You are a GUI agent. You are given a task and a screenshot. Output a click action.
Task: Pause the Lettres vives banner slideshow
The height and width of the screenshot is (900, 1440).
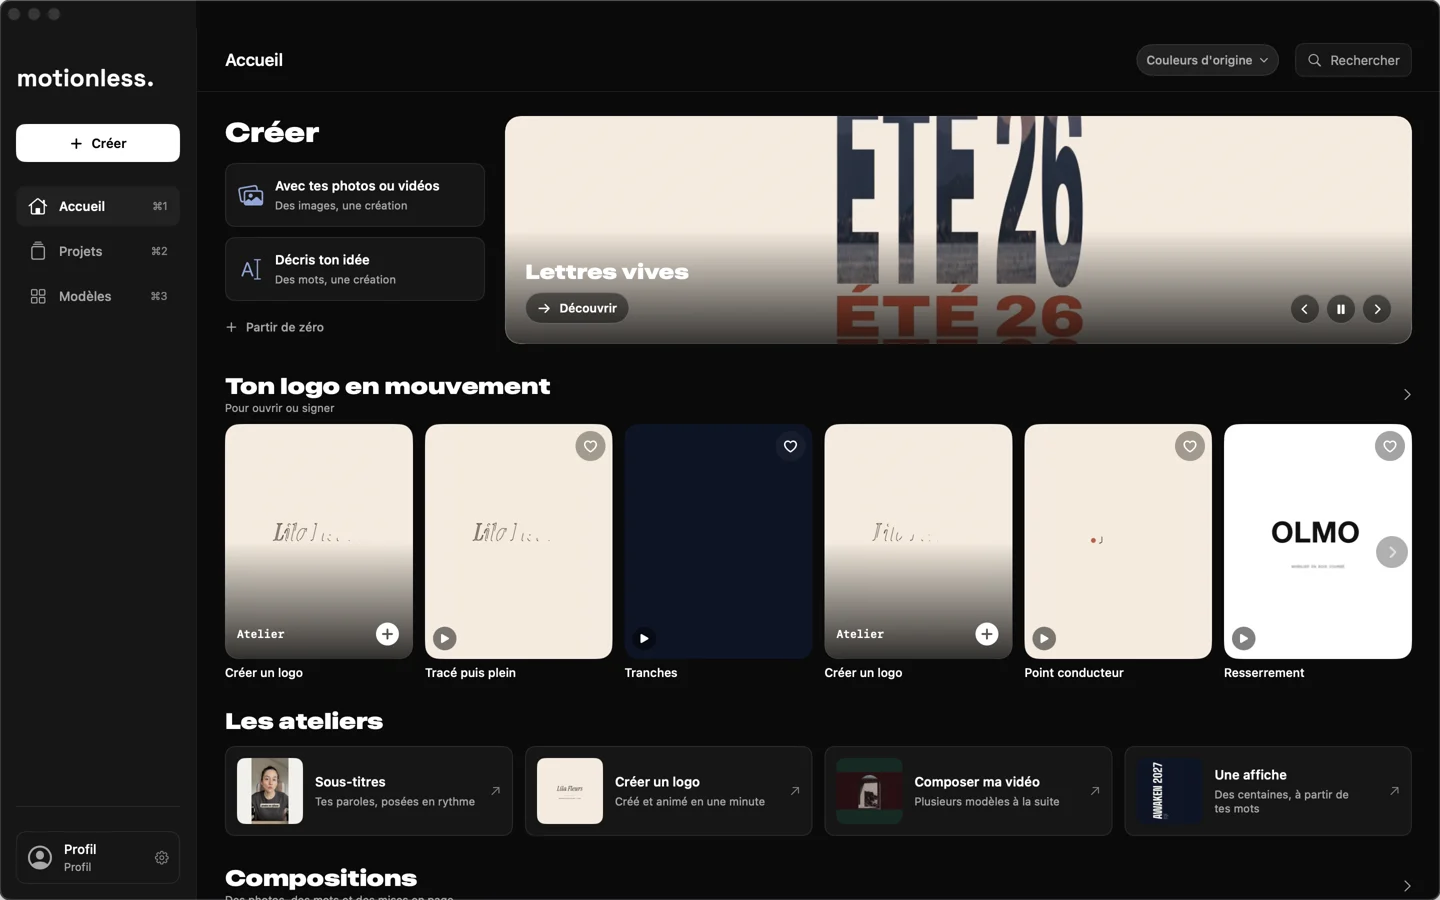1341,309
